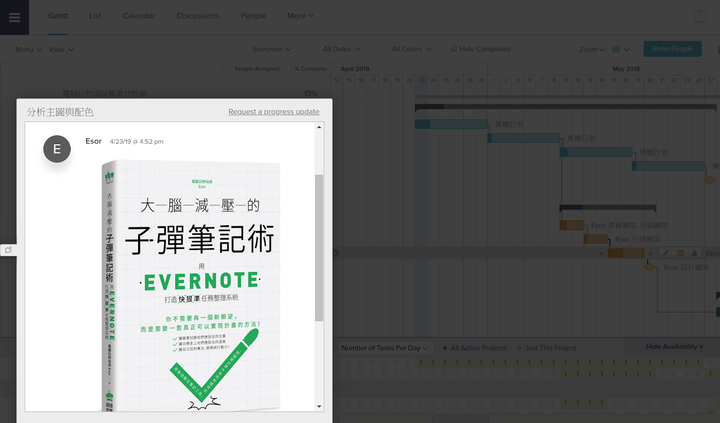Click the orange color swatch in the task row toolbar
Viewport: 720px width, 423px height.
pos(681,253)
